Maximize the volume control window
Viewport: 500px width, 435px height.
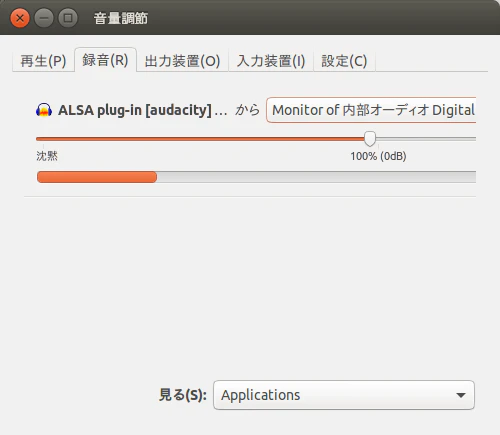click(x=68, y=18)
